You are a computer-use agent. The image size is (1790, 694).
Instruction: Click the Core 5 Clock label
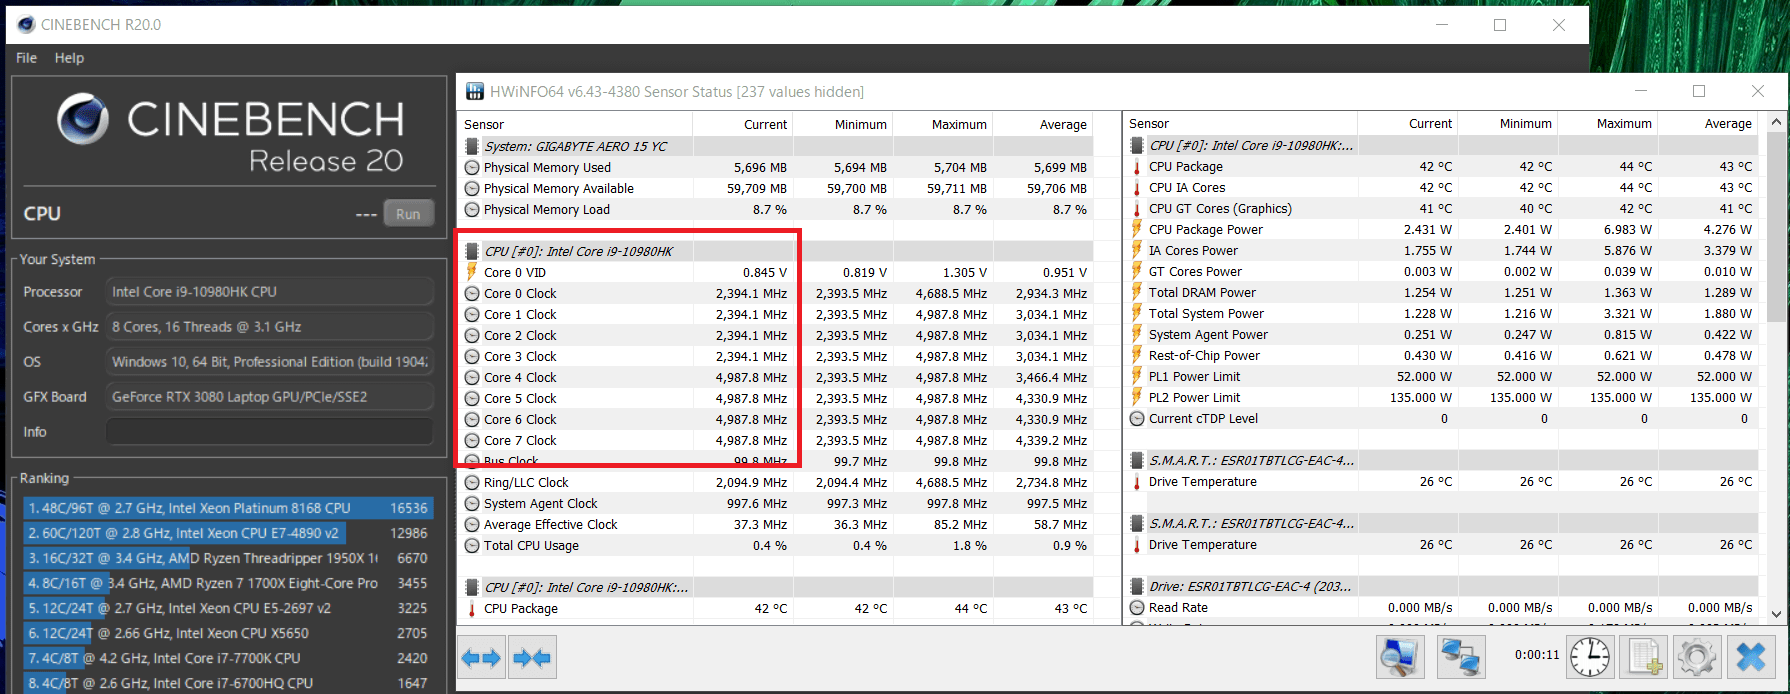coord(520,398)
